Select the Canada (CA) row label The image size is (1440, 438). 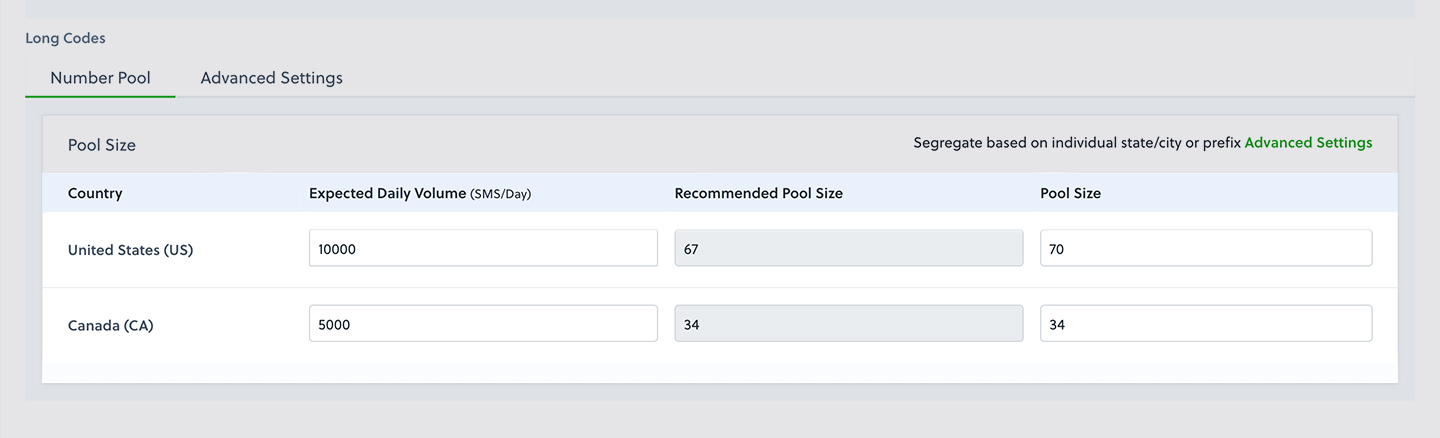pyautogui.click(x=110, y=325)
